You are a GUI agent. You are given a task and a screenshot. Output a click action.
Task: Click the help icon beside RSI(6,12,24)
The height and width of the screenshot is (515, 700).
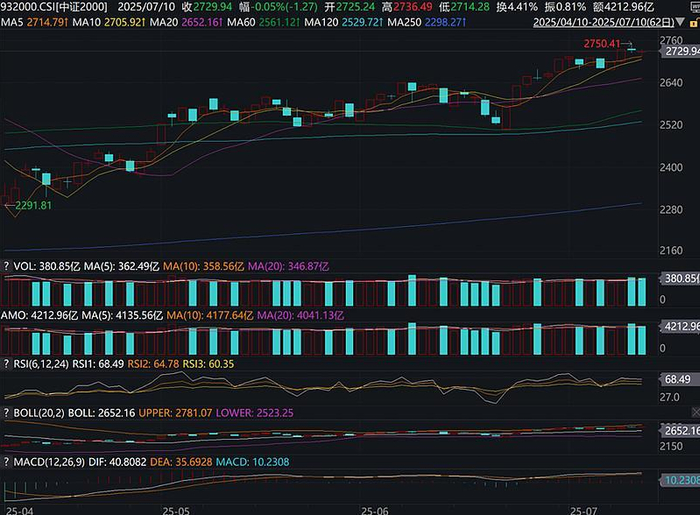6,364
